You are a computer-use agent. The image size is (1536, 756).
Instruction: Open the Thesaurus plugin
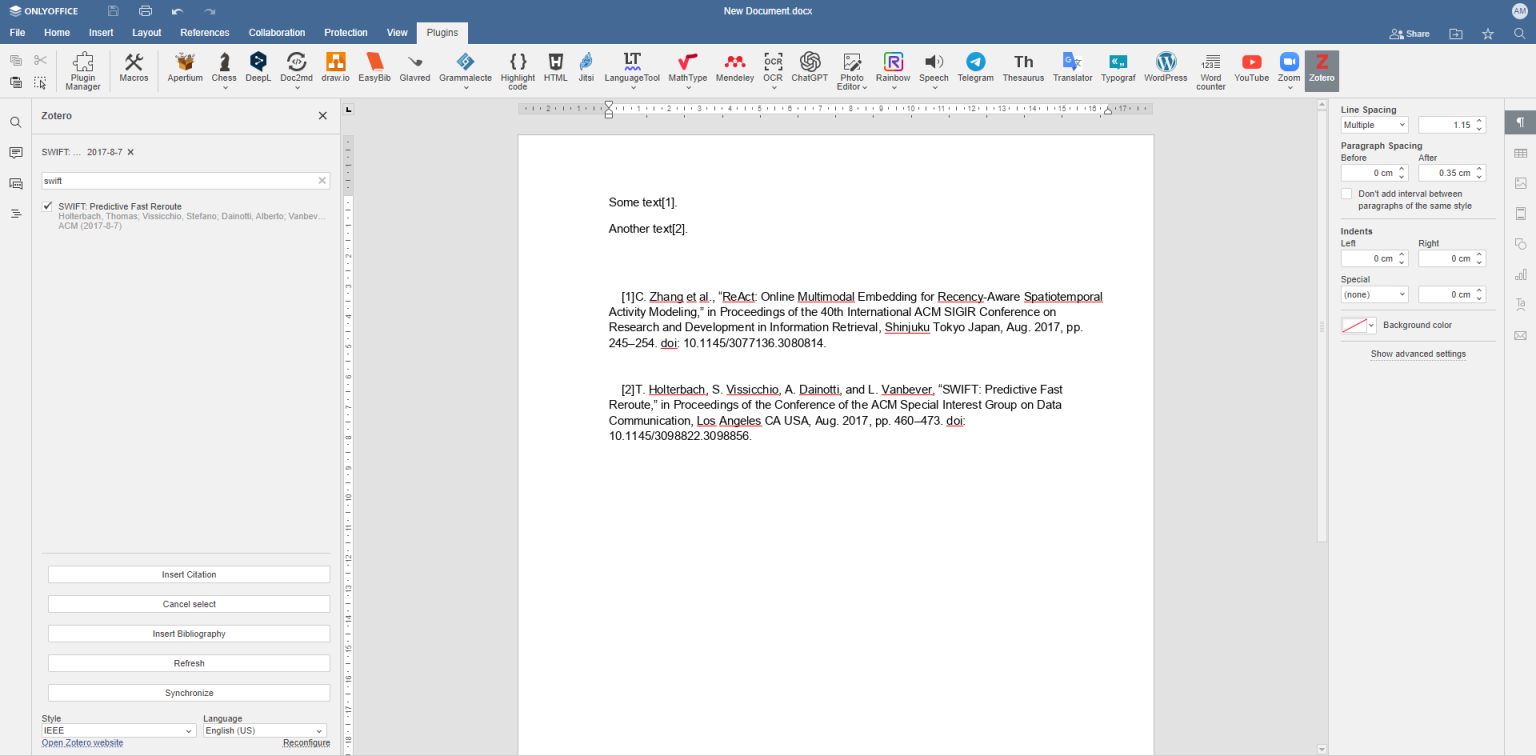(x=1022, y=70)
